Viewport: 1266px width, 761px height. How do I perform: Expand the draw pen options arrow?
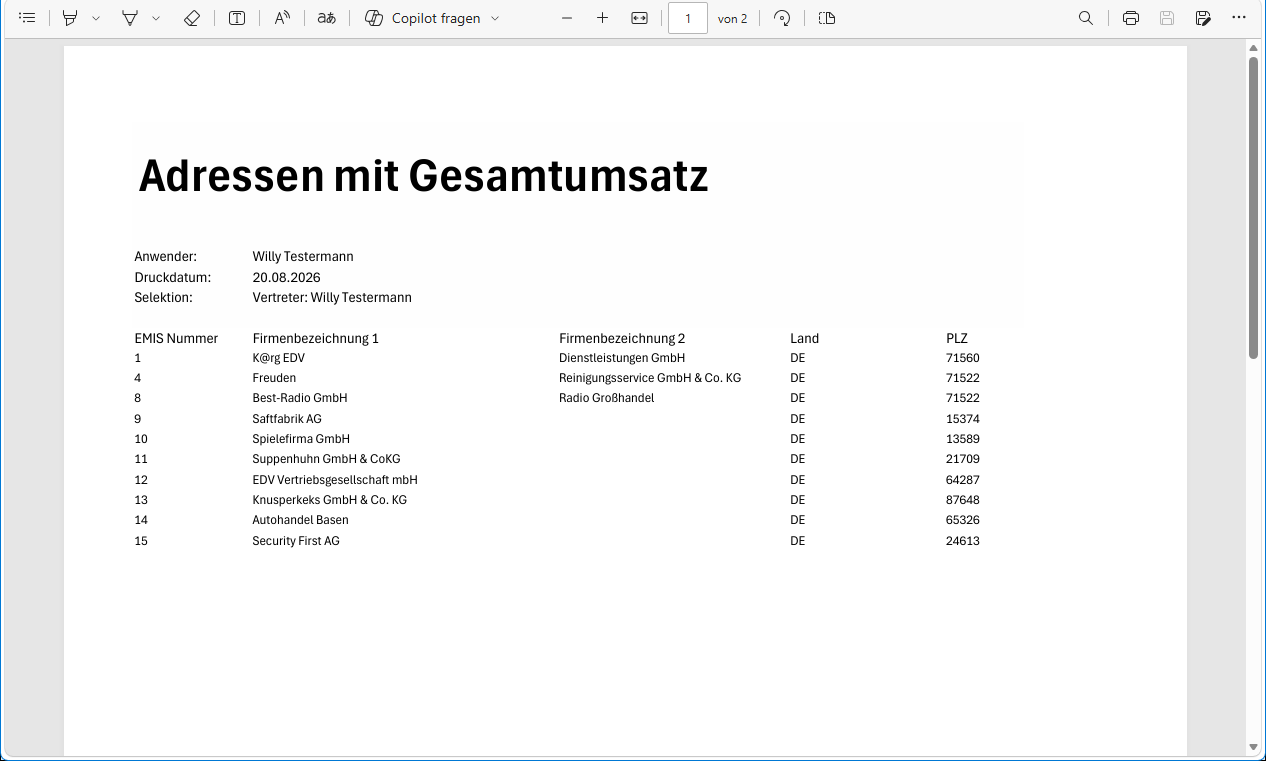[x=156, y=18]
